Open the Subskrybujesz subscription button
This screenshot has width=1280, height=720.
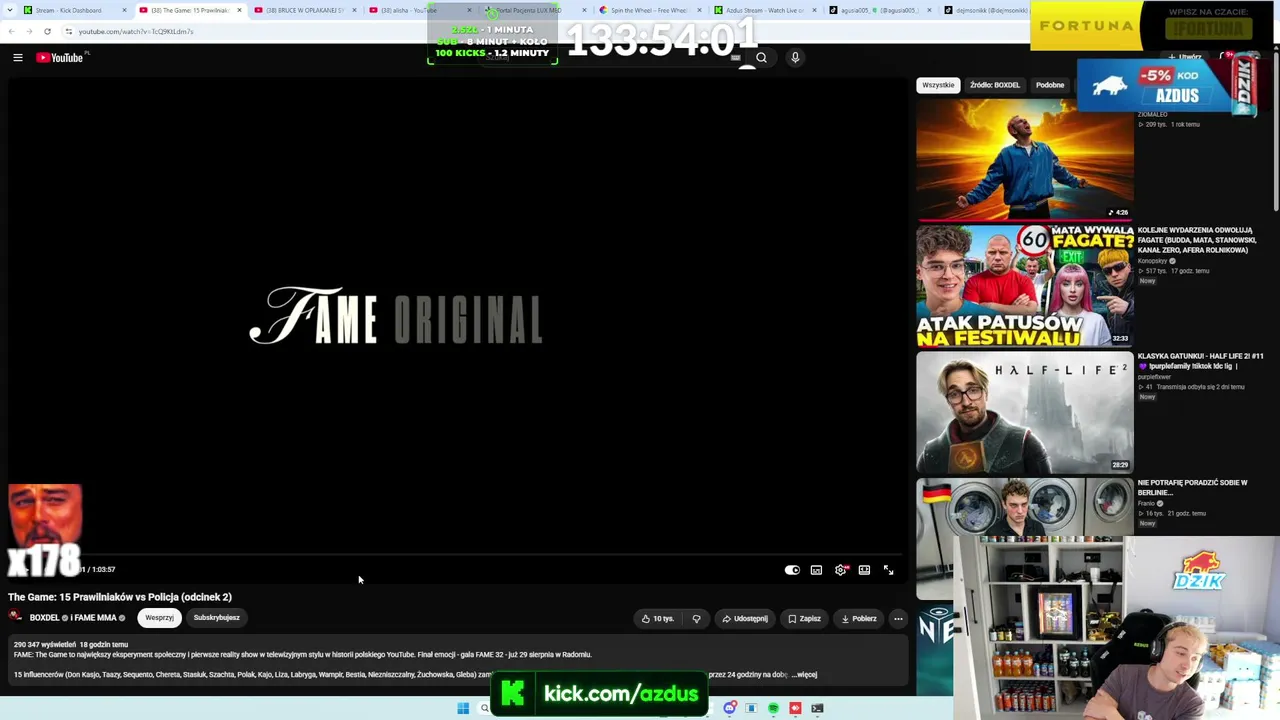(x=217, y=618)
